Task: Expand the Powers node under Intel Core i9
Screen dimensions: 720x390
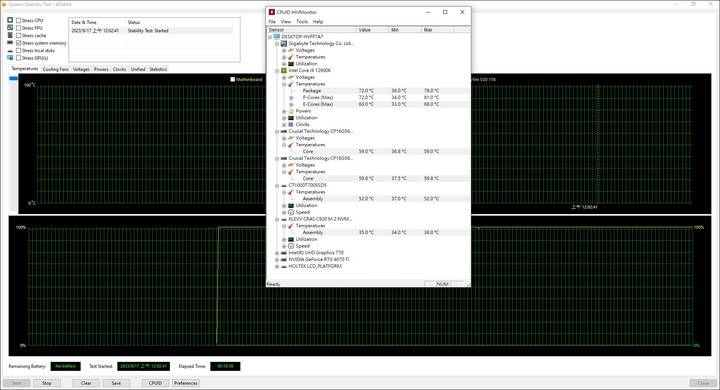Action: point(284,111)
